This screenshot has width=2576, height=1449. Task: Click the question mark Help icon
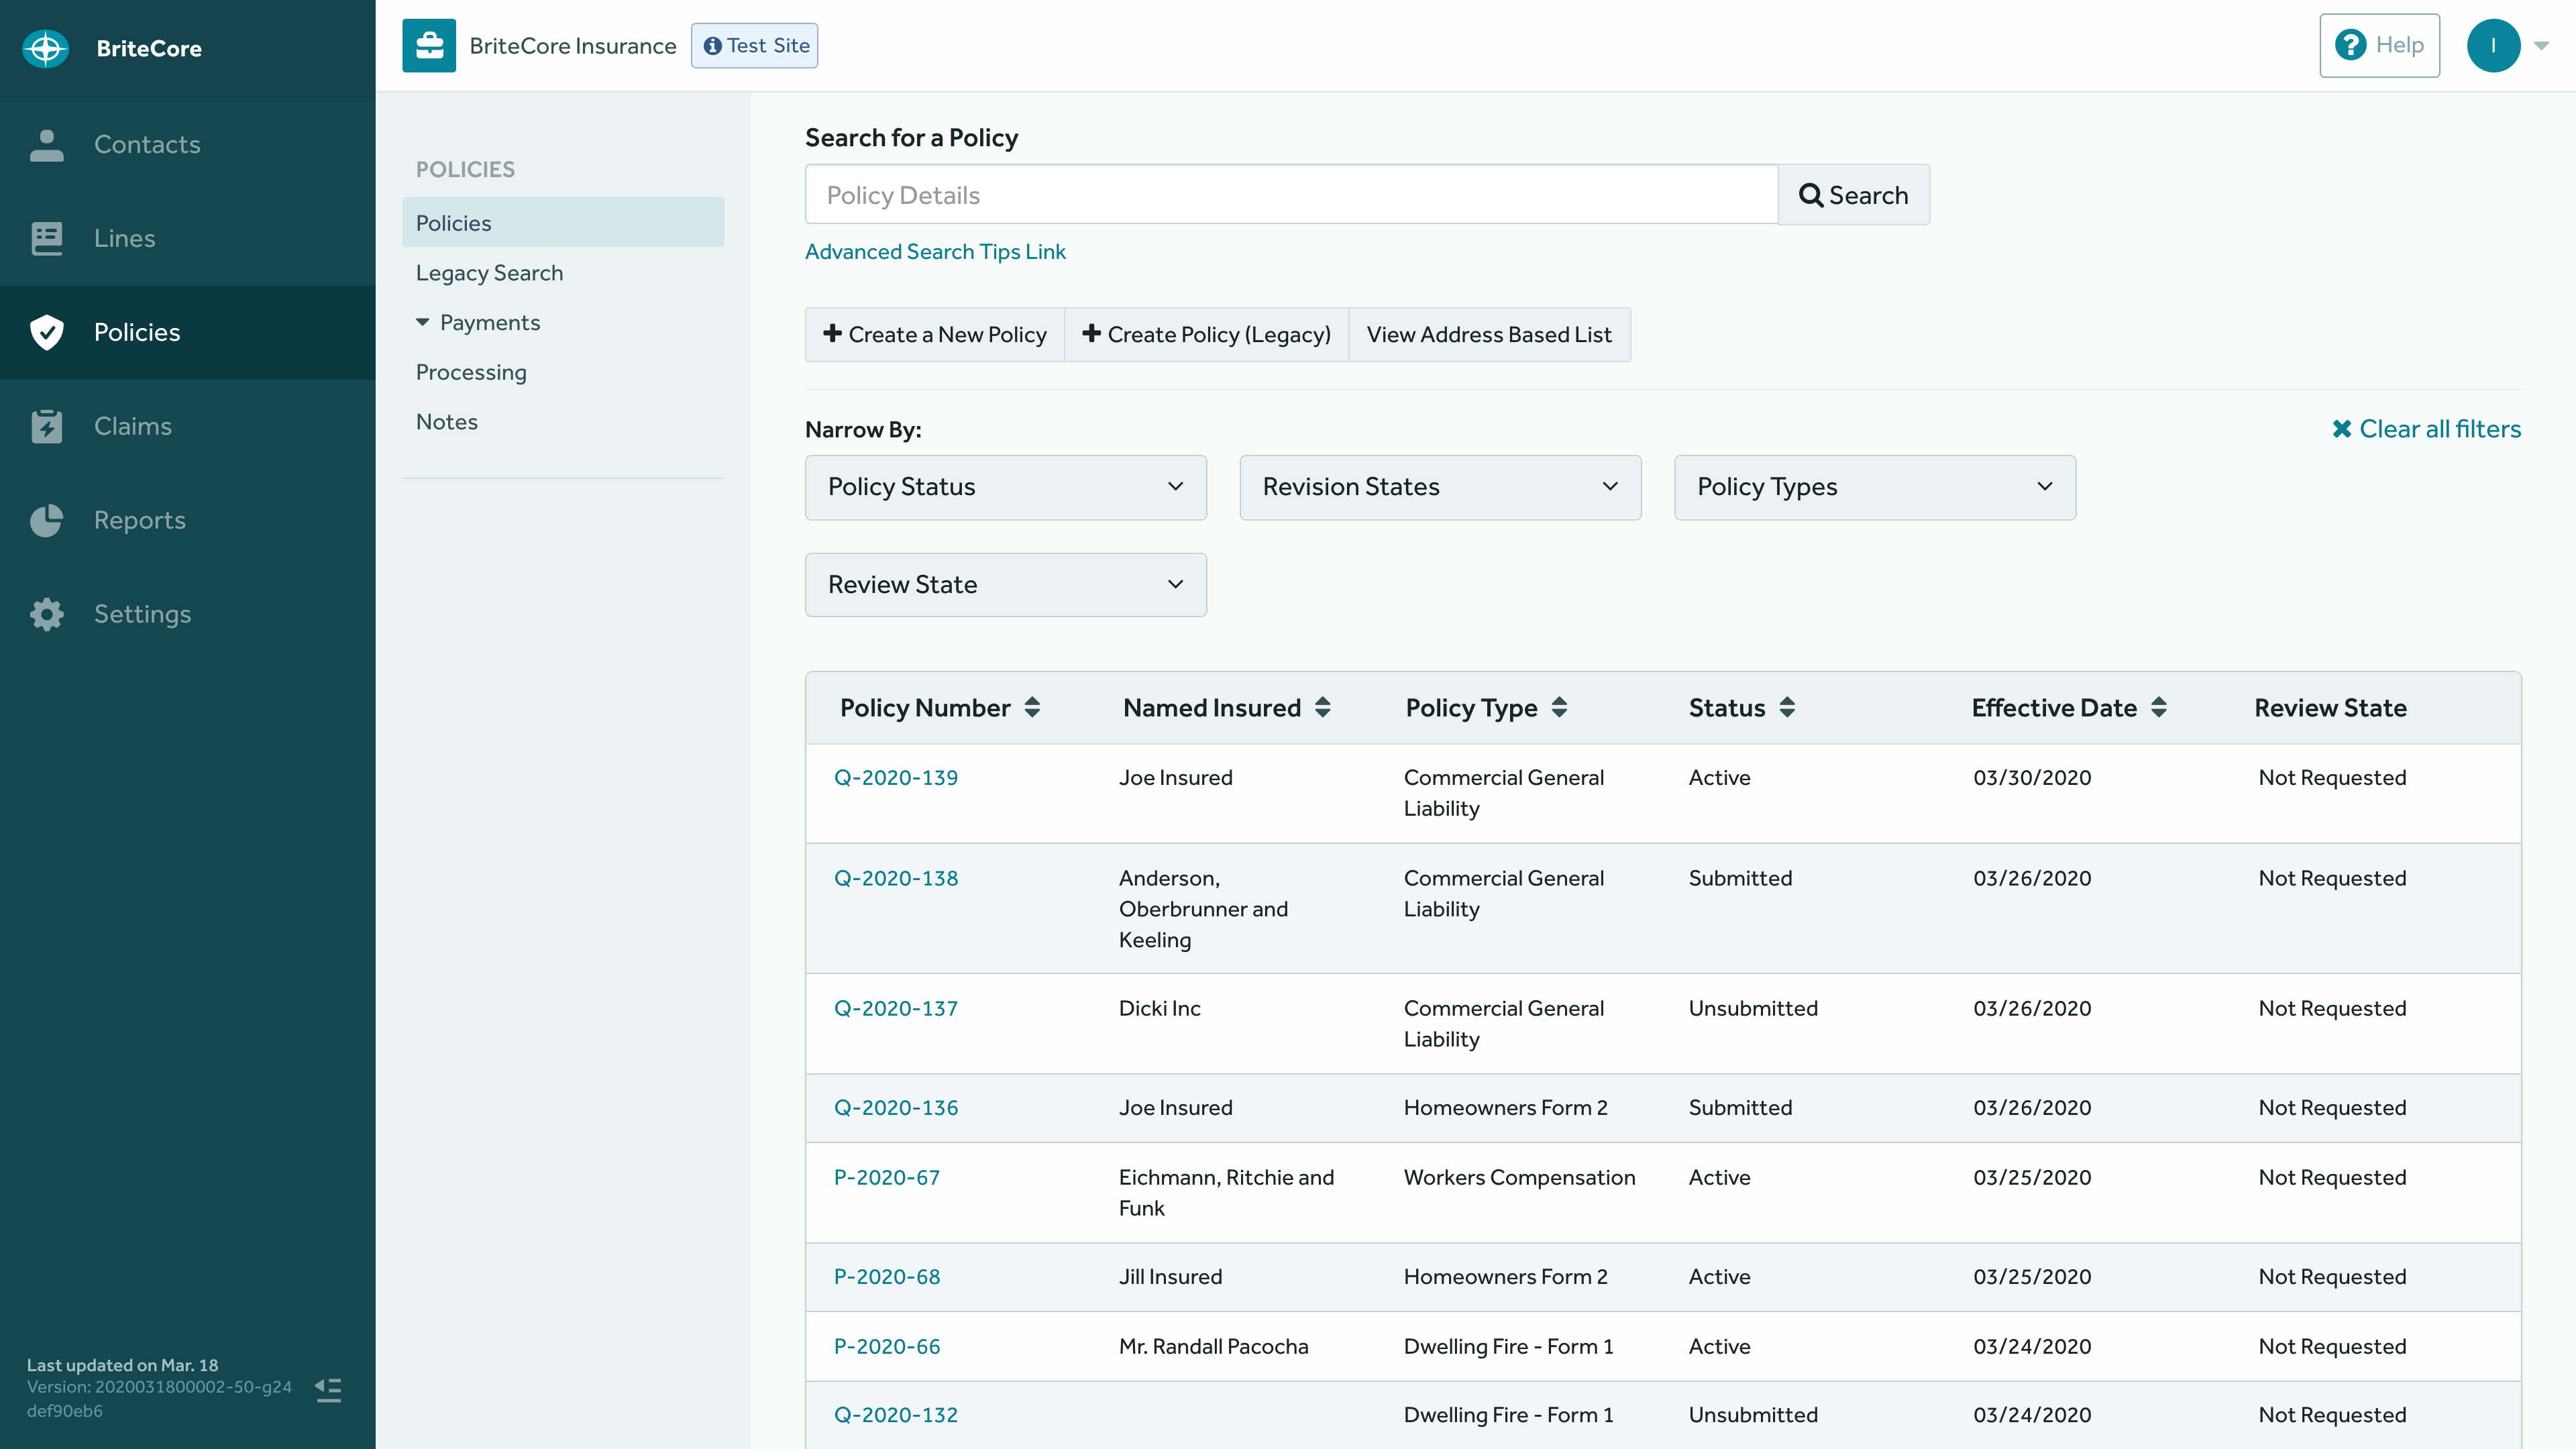pyautogui.click(x=2350, y=45)
